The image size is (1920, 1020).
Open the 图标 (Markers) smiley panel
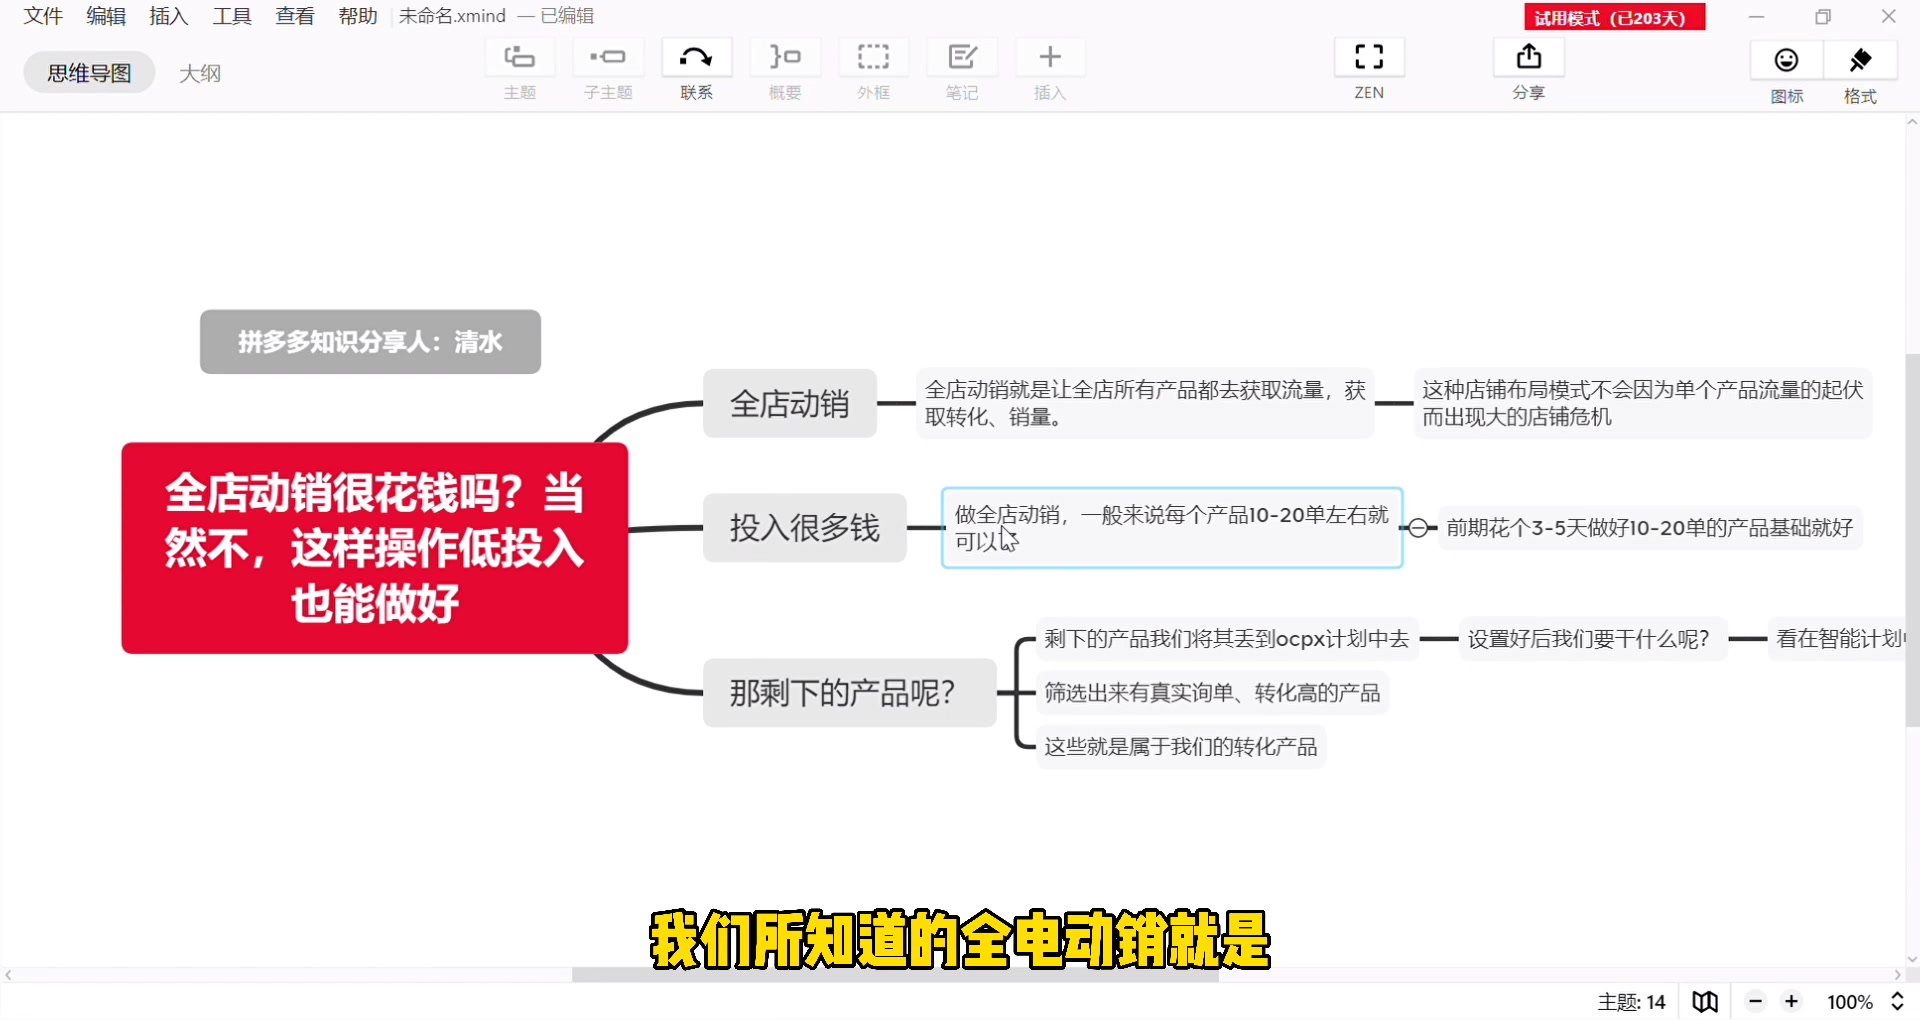(1786, 60)
